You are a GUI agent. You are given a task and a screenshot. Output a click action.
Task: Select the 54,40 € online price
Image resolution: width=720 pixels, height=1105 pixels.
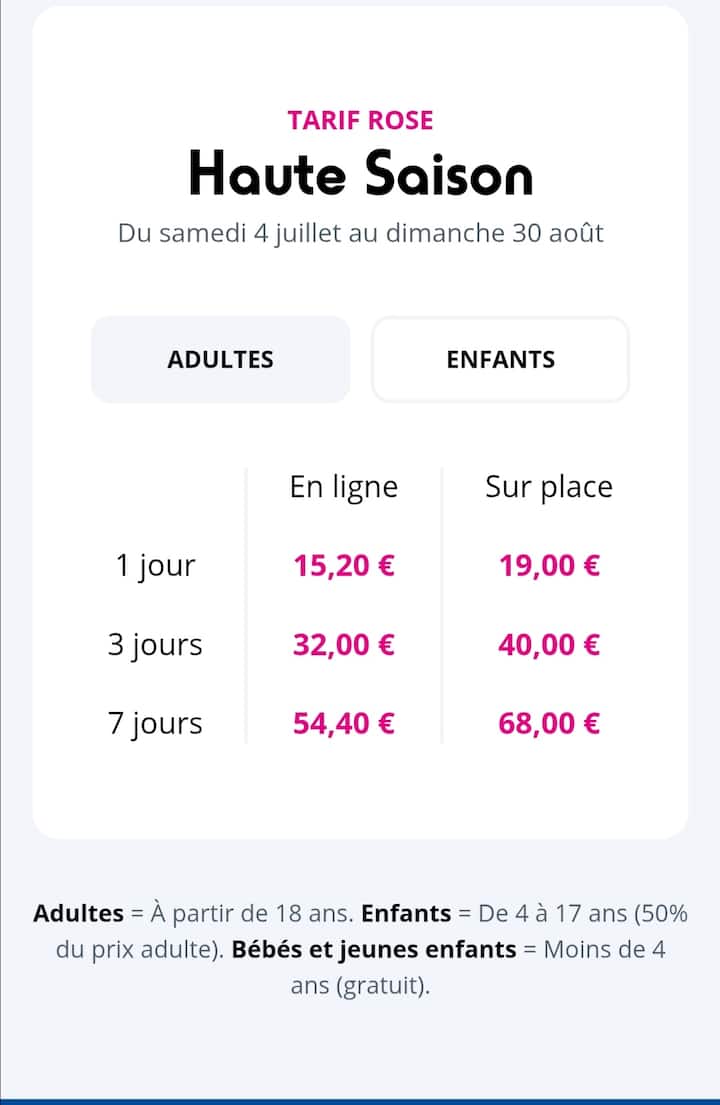pos(344,723)
